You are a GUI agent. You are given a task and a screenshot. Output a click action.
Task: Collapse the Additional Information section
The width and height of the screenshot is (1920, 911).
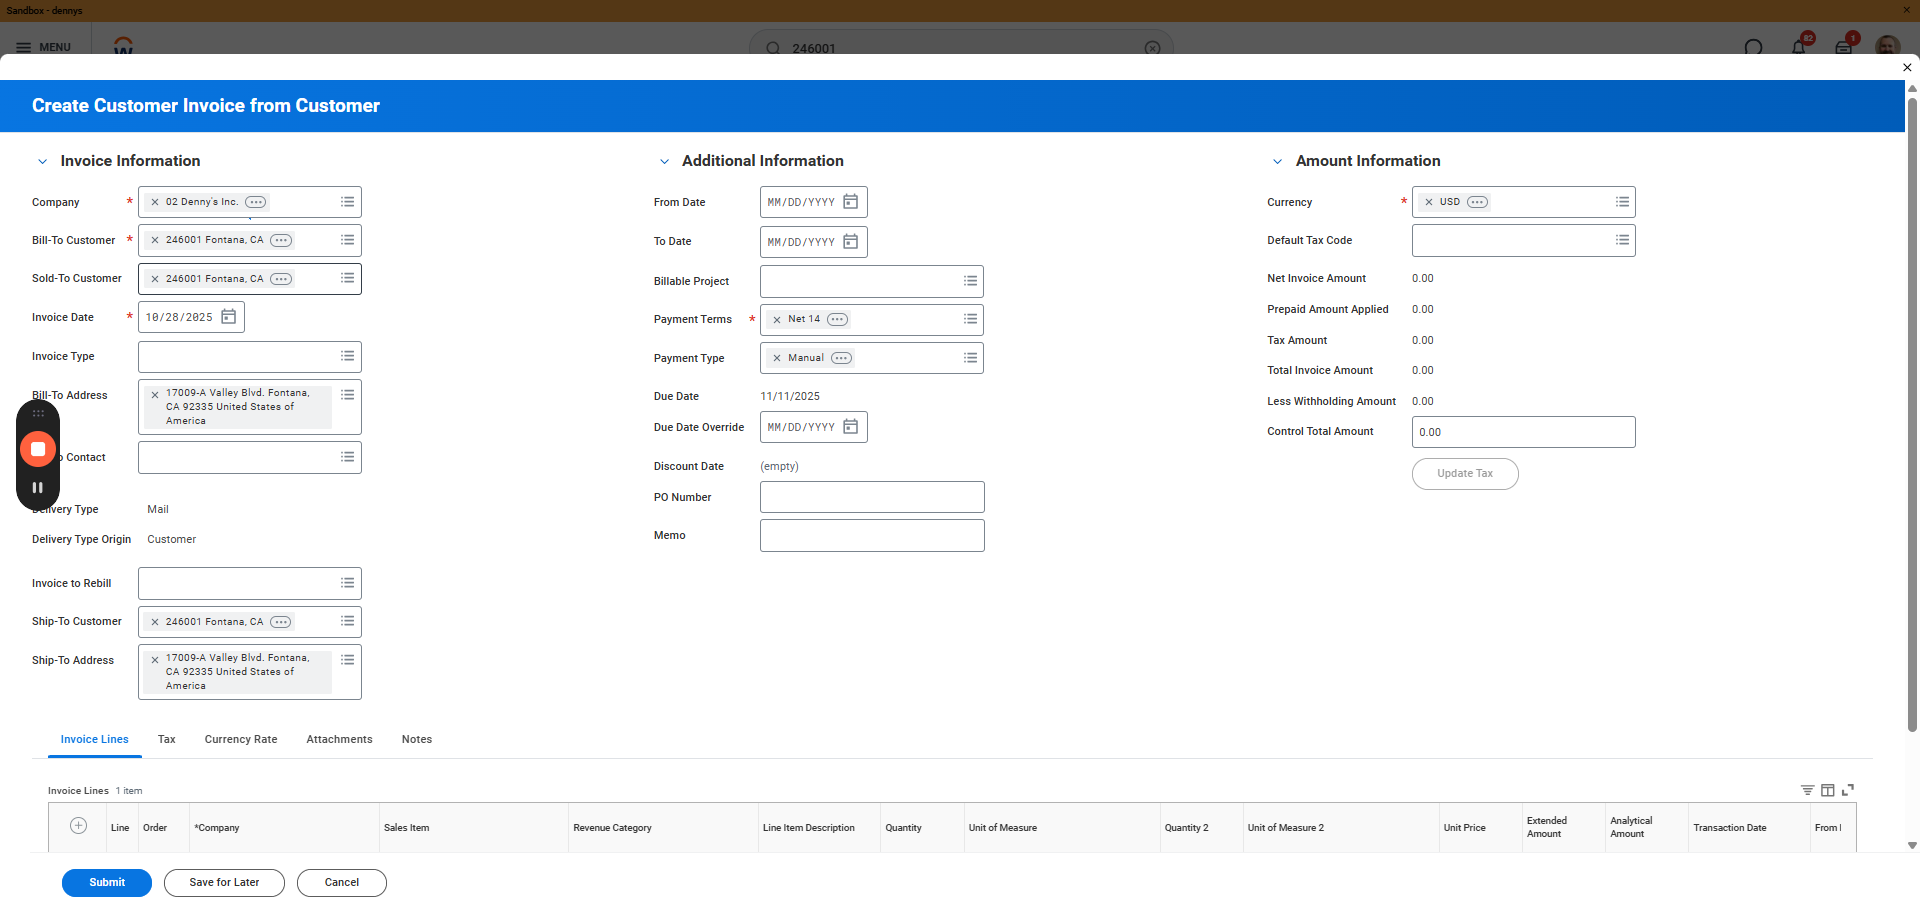[664, 162]
